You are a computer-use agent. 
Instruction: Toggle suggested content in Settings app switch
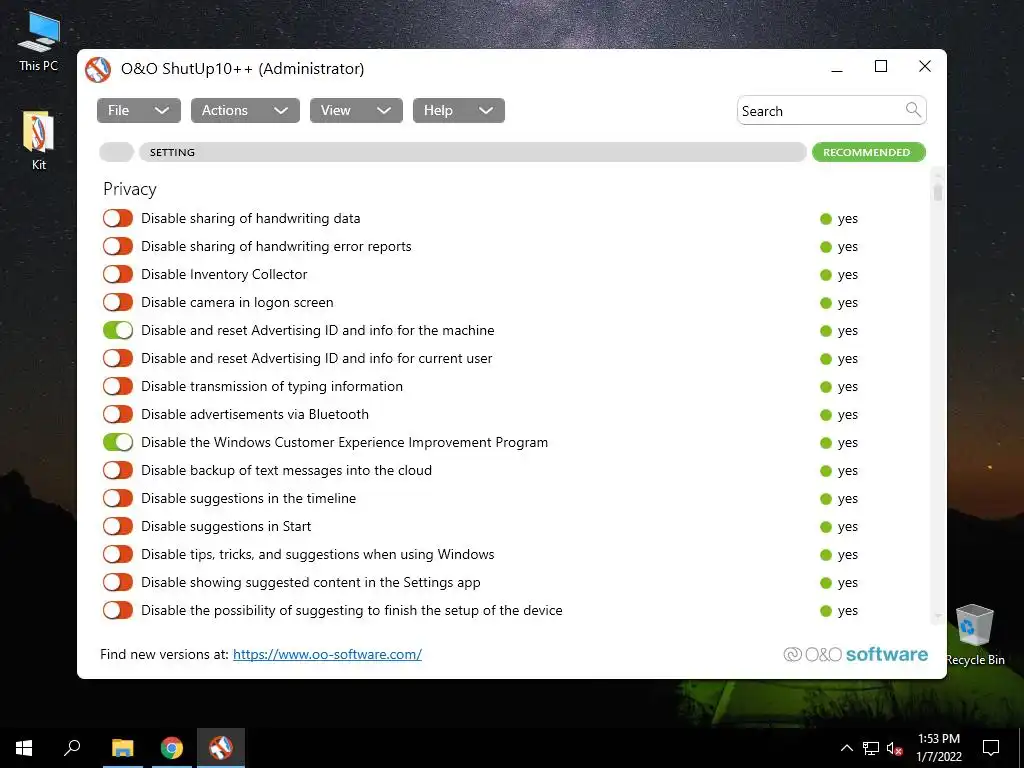pos(118,583)
